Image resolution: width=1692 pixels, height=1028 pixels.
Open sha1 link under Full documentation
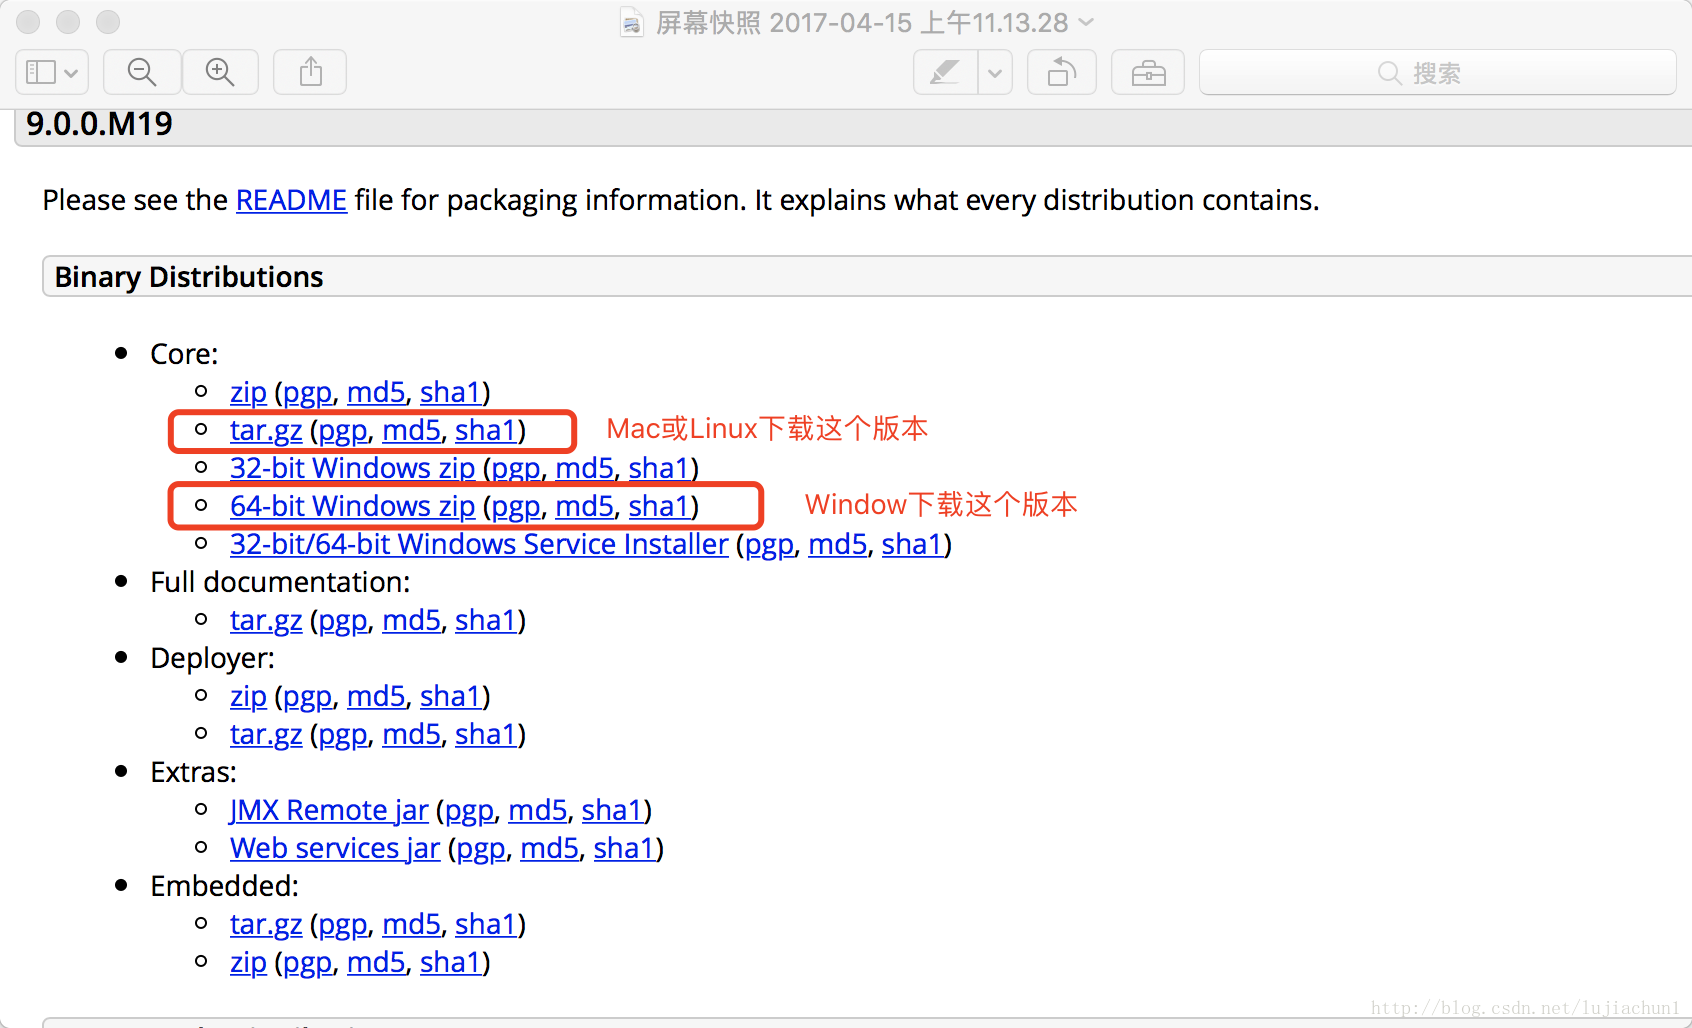(x=486, y=620)
